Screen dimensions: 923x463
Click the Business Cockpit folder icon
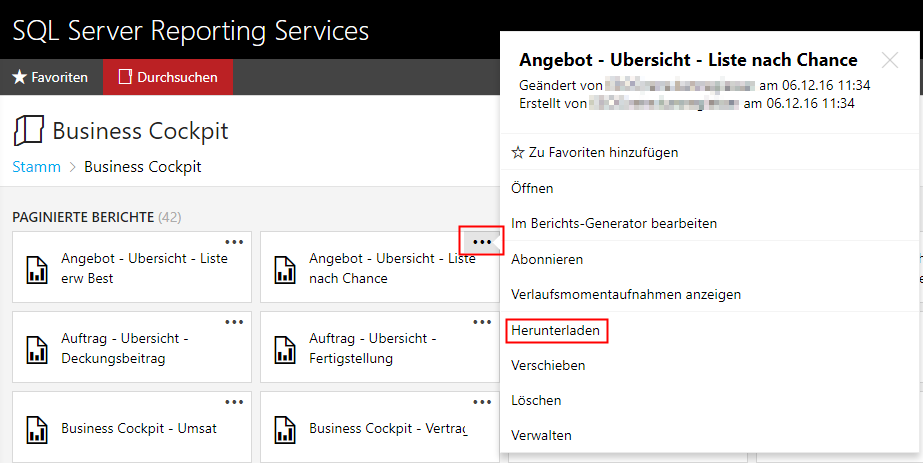point(28,131)
